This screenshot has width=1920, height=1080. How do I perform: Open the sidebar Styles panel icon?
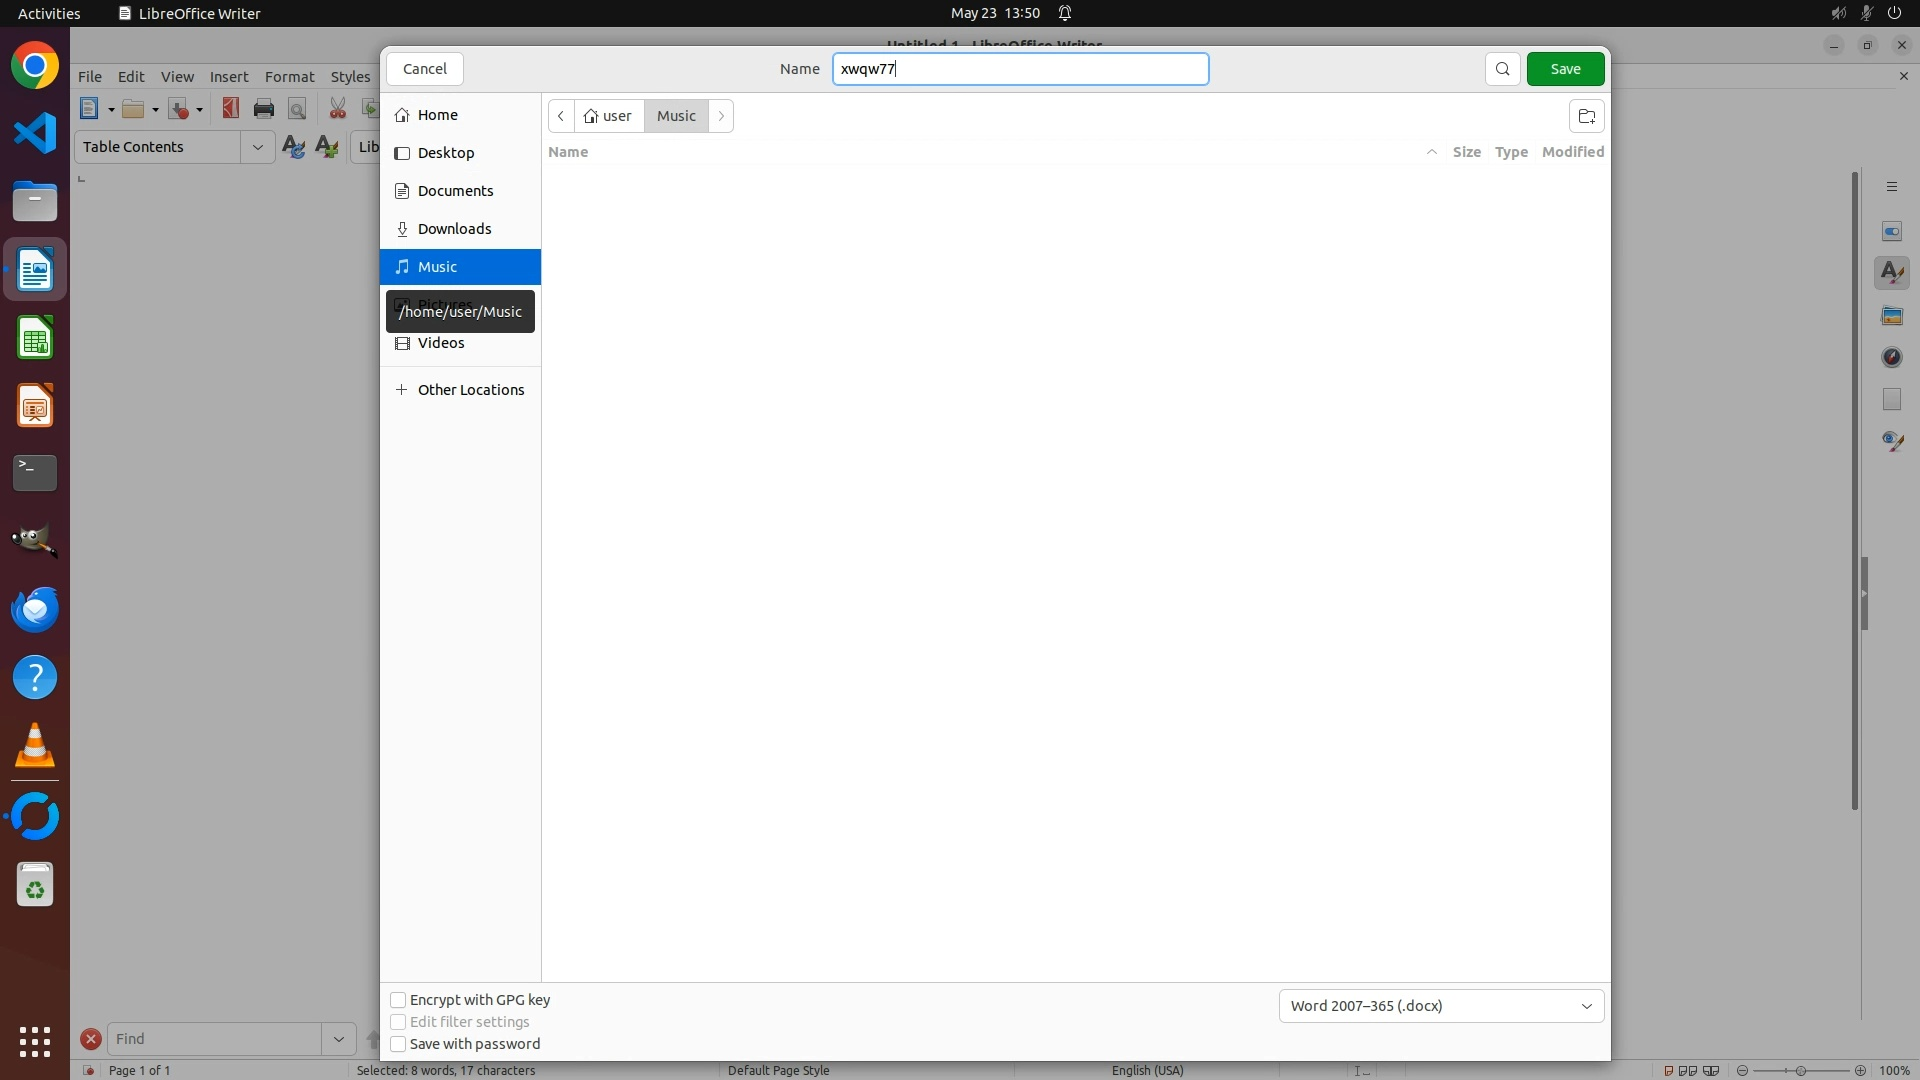tap(1891, 273)
